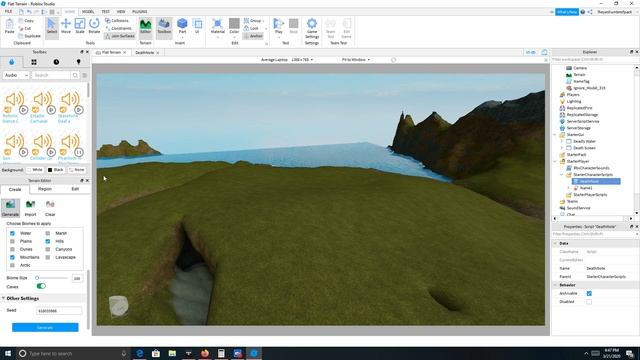Enable the Marsh biome checkbox

click(x=48, y=233)
